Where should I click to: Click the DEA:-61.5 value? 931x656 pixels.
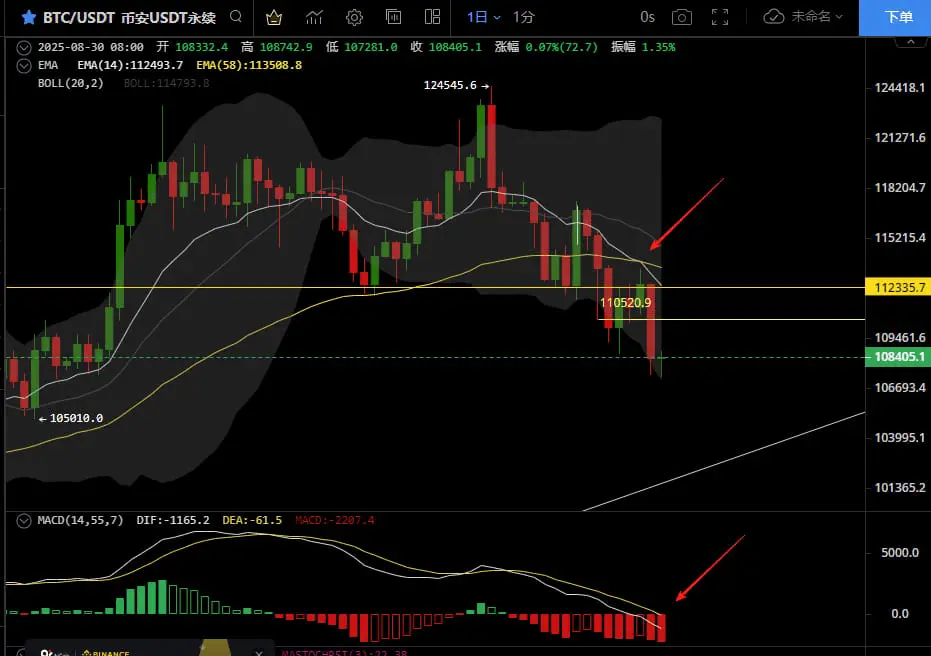click(252, 520)
